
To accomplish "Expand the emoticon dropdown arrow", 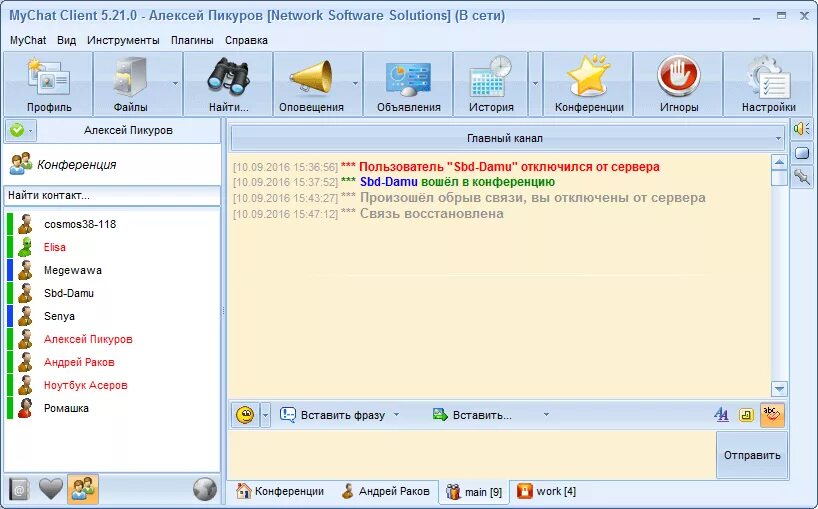I will tap(266, 415).
